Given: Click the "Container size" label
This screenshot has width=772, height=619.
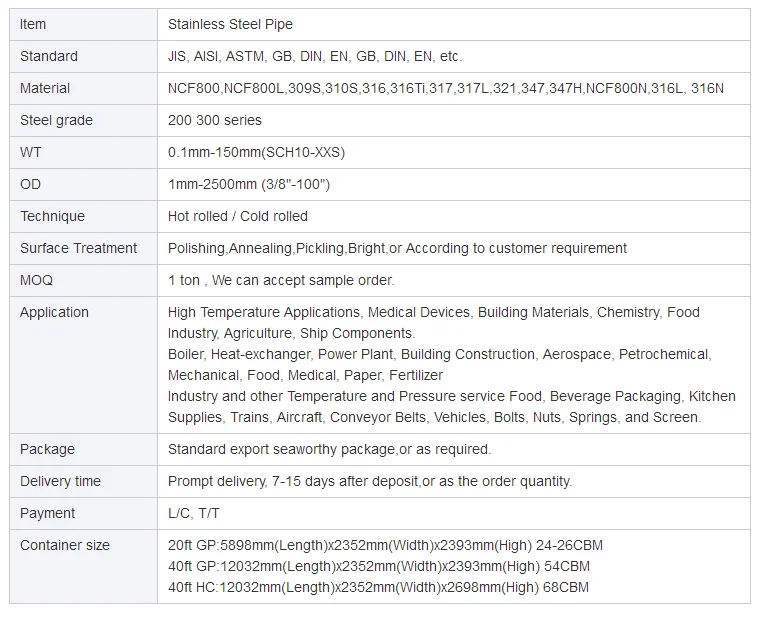Looking at the screenshot, I should point(65,545).
